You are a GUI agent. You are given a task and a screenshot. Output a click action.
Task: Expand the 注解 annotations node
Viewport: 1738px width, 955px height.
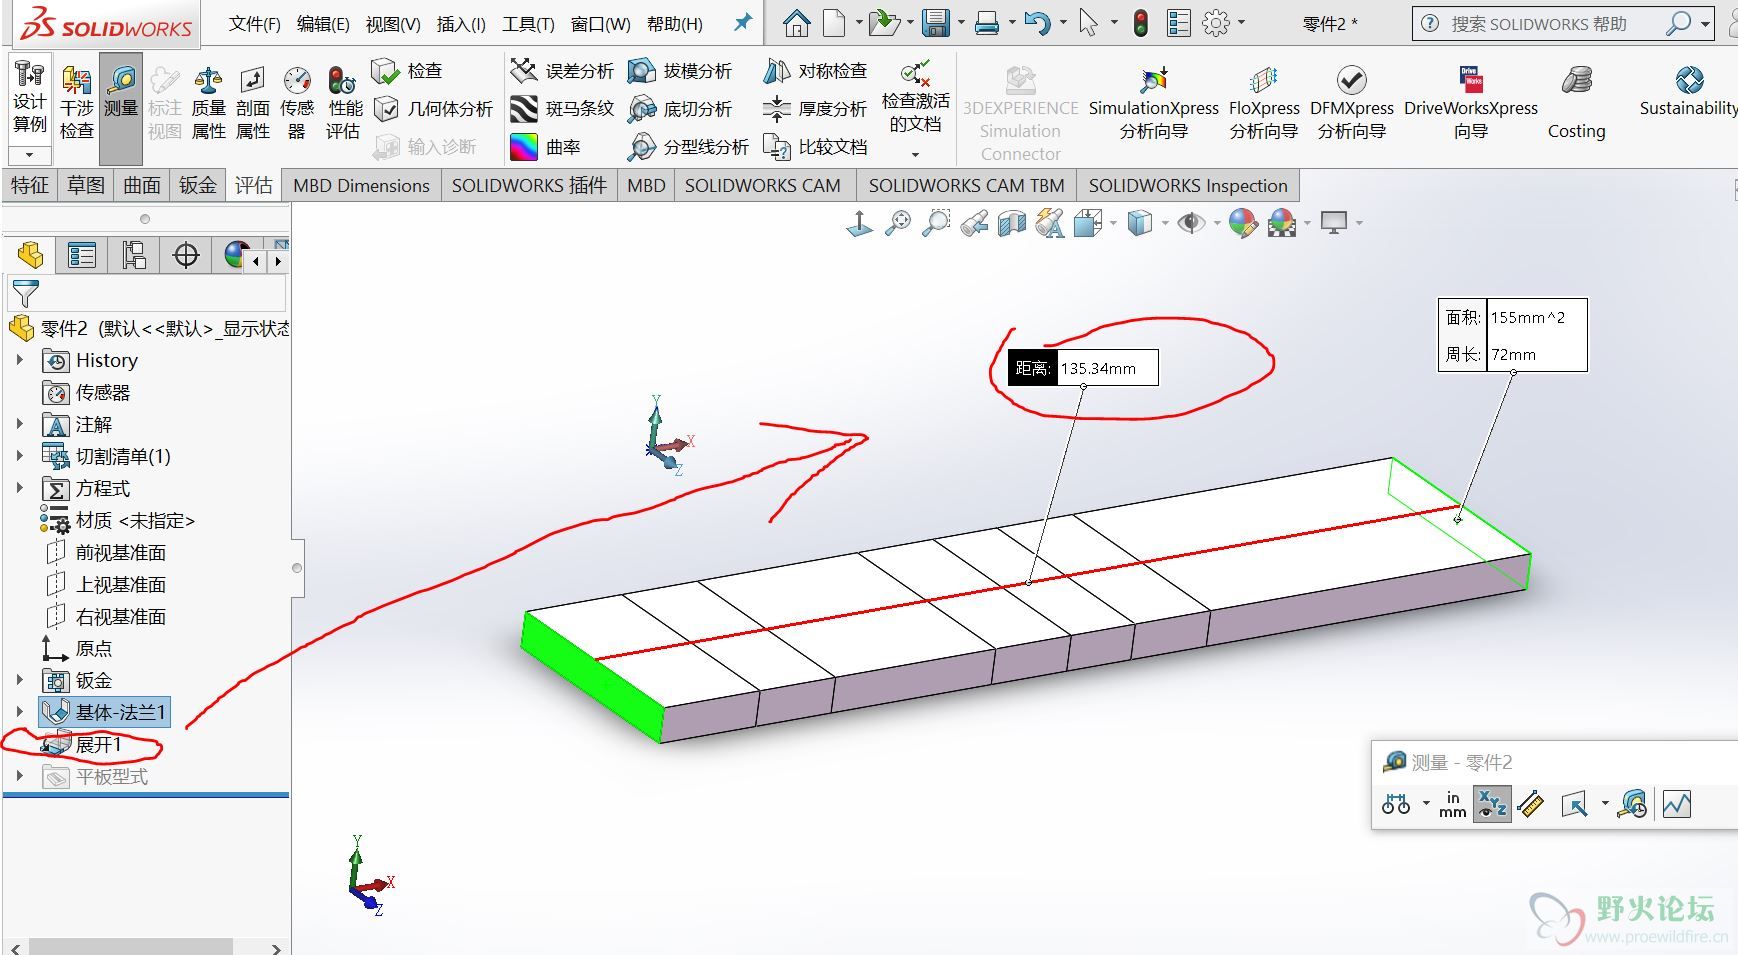tap(19, 424)
